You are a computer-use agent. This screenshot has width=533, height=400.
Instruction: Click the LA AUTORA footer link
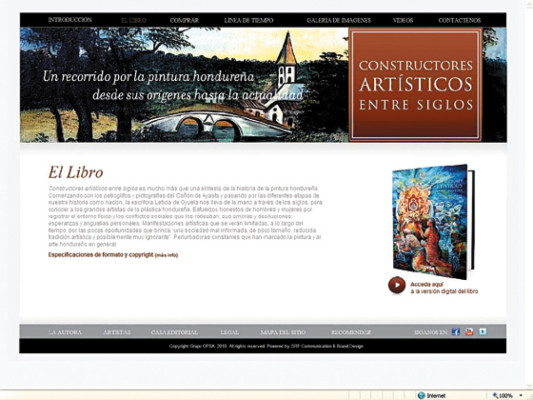(x=65, y=332)
